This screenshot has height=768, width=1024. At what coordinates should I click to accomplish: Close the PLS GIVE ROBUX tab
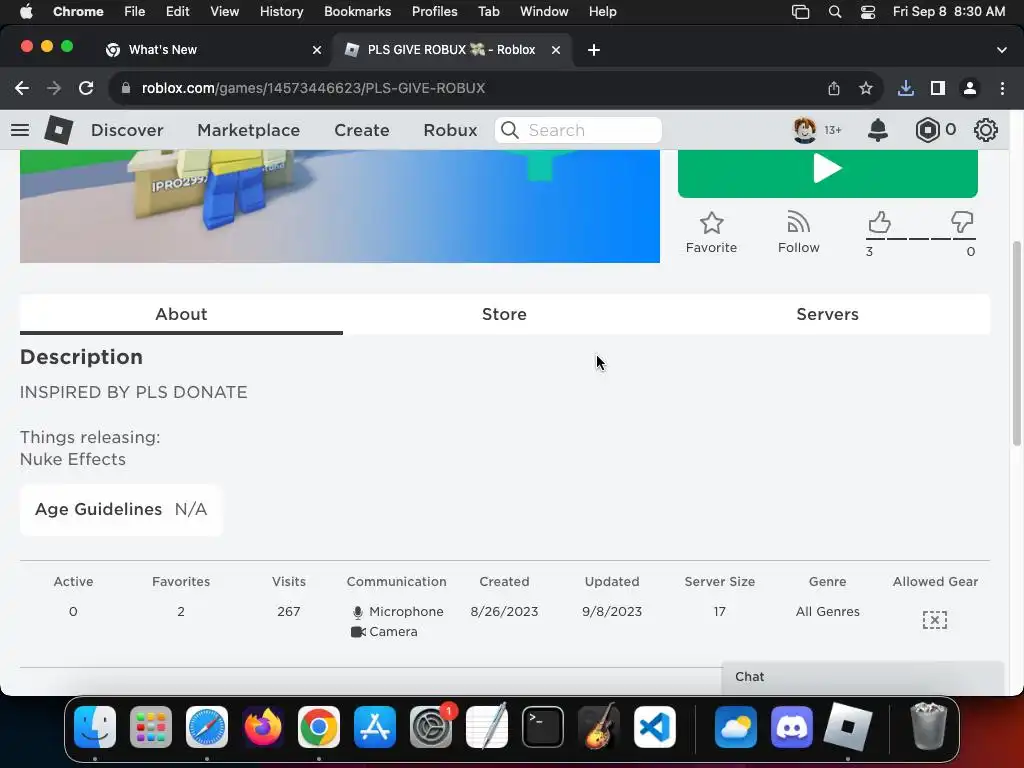click(x=556, y=50)
